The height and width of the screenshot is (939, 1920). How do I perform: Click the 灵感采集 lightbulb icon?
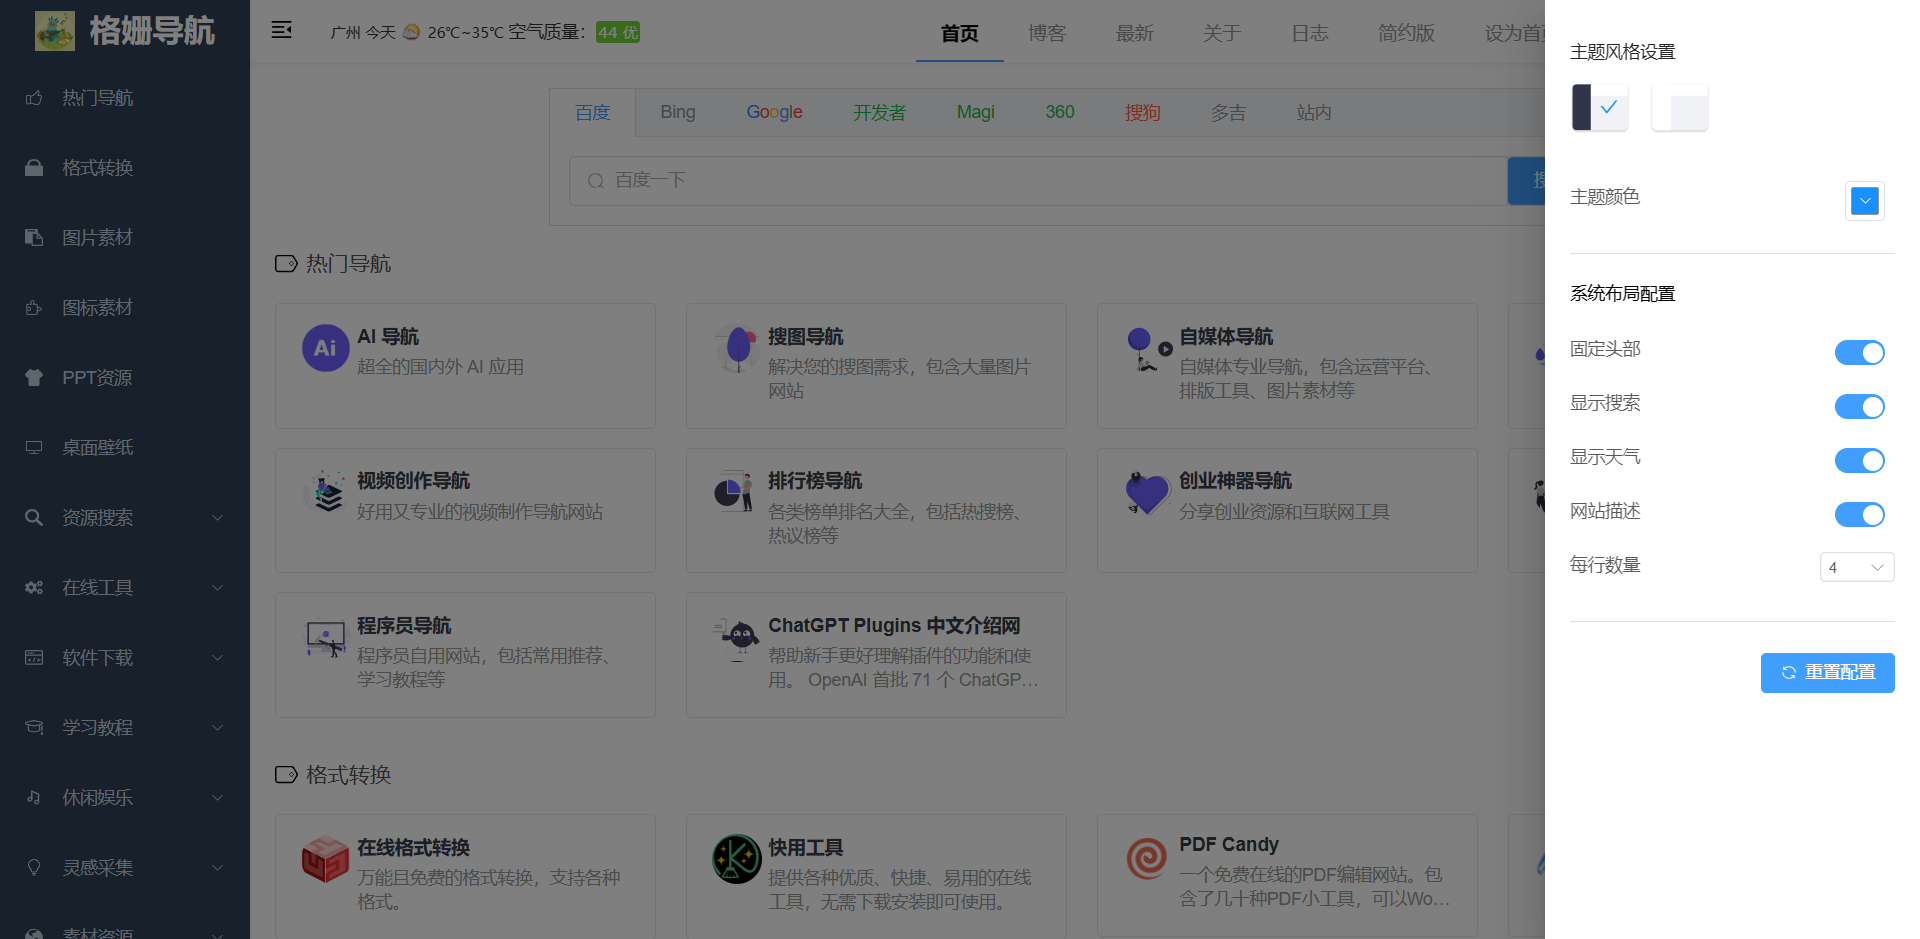click(34, 868)
